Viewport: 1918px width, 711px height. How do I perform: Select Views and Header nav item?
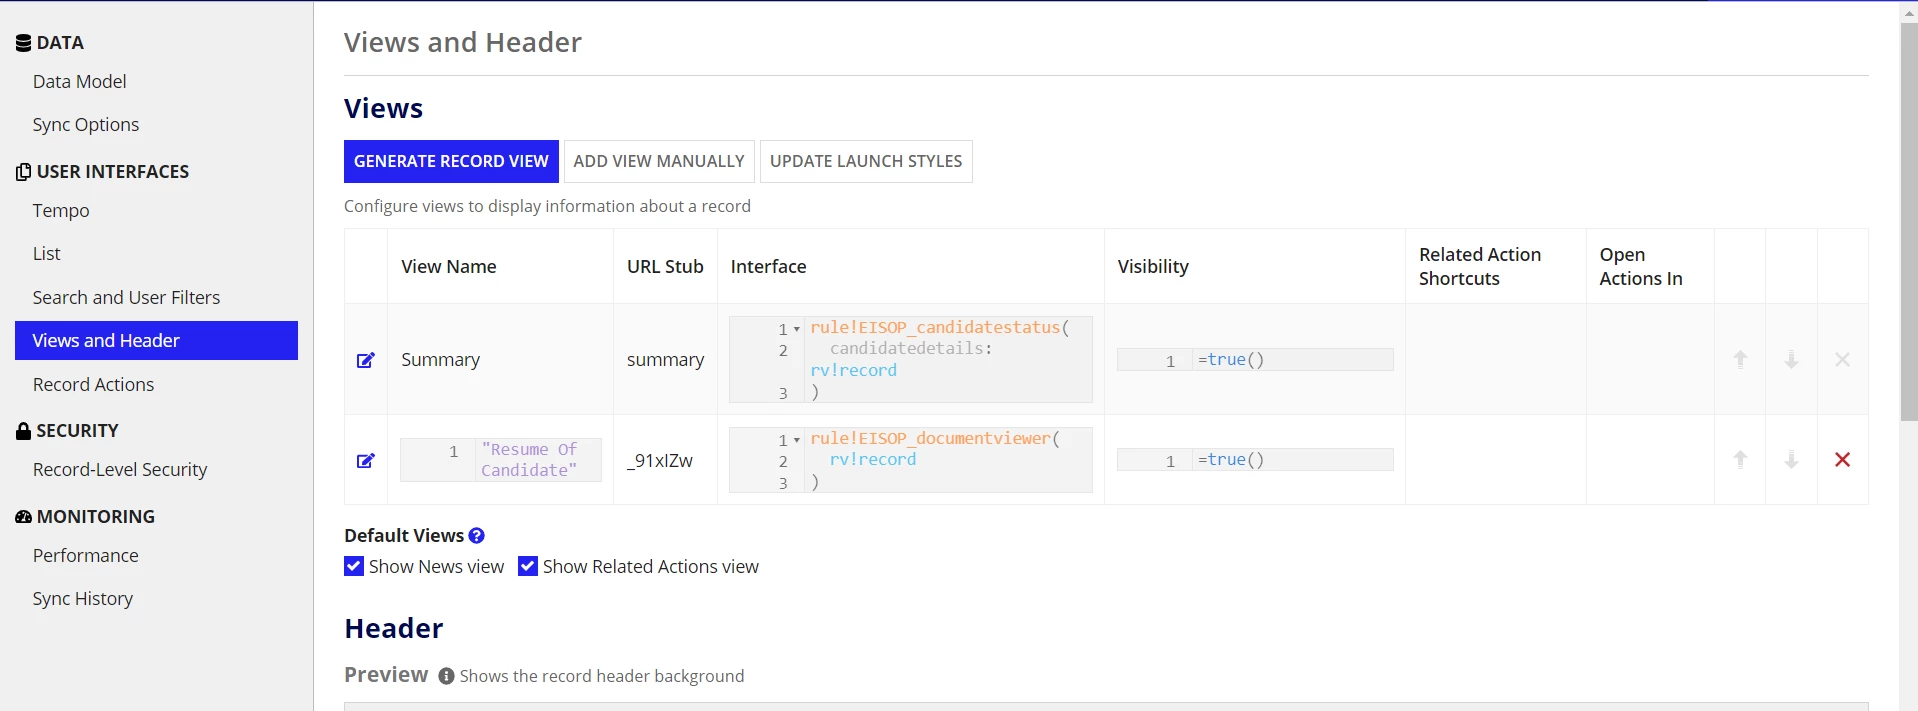coord(156,340)
